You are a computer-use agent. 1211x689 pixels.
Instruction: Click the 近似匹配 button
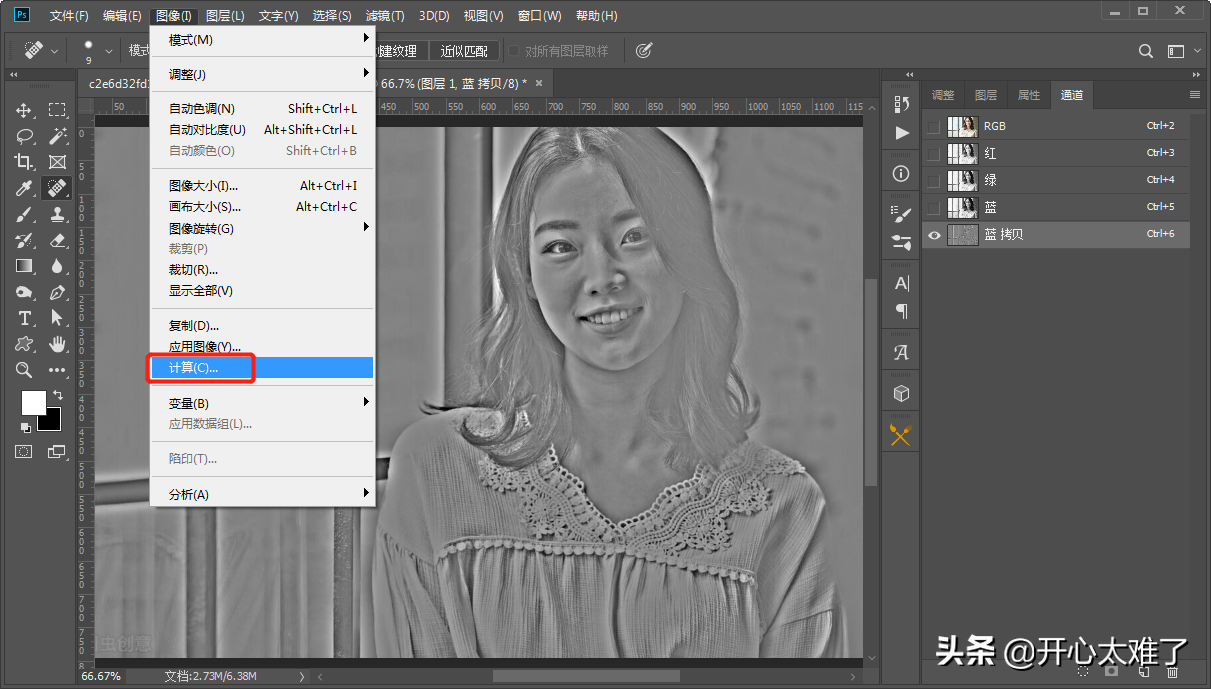pyautogui.click(x=464, y=51)
